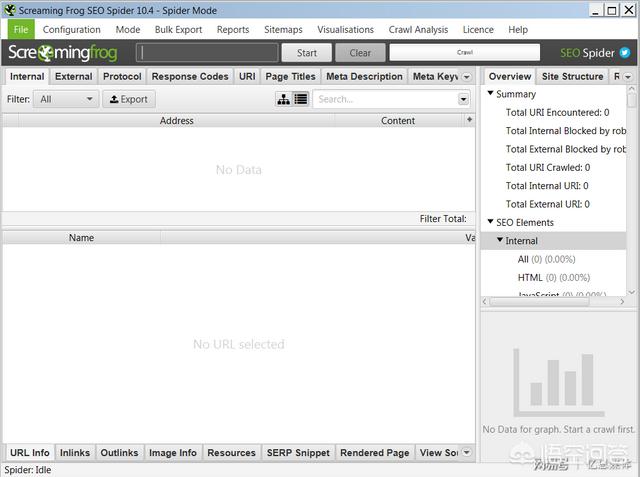This screenshot has height=477, width=640.
Task: Collapse the SEO Elements section
Action: coord(491,222)
